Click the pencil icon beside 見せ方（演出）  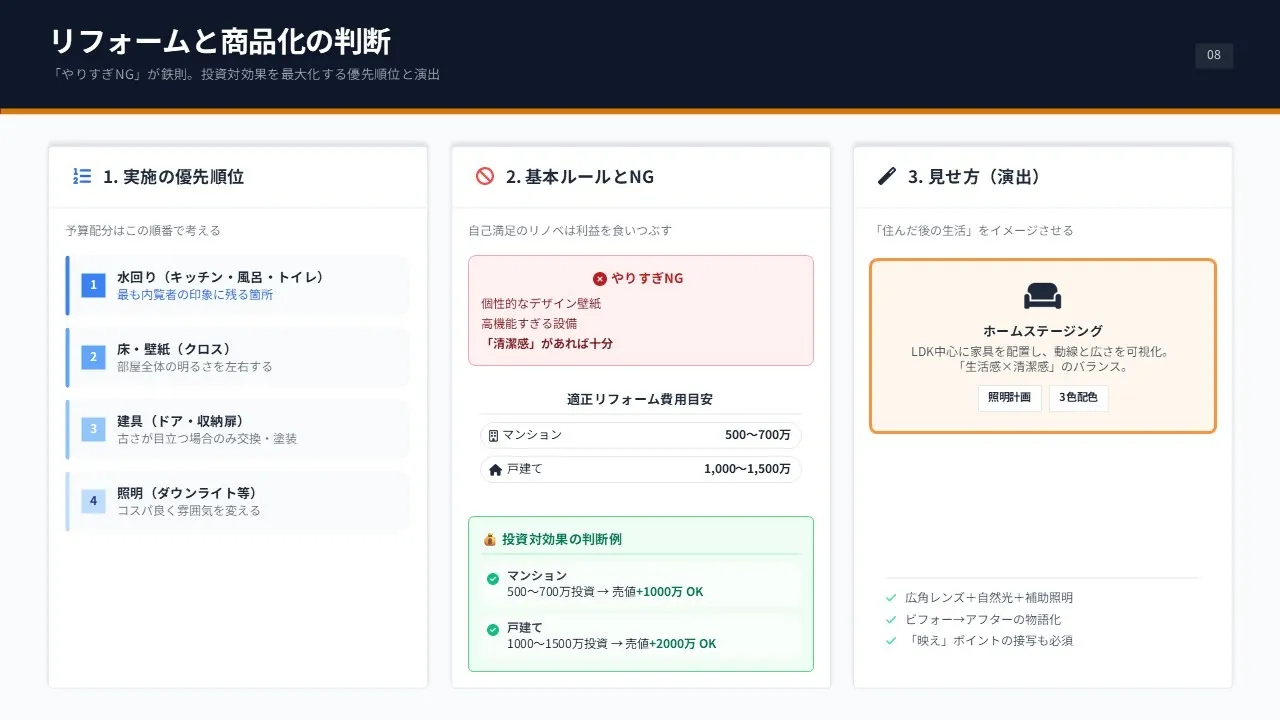pyautogui.click(x=886, y=177)
